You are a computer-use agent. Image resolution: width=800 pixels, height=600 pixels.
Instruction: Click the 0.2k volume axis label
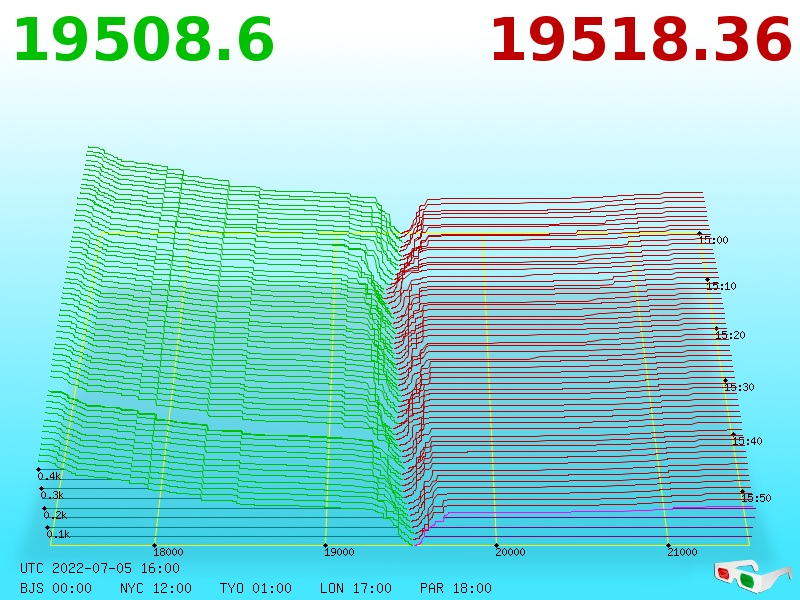pyautogui.click(x=56, y=515)
